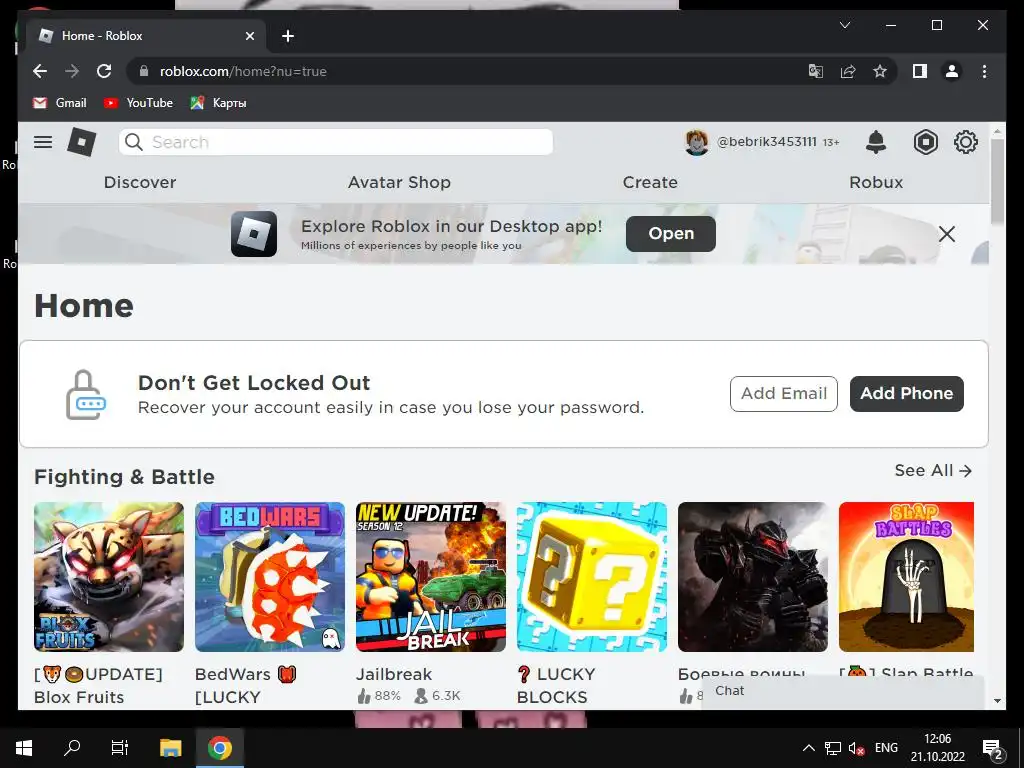Open the Robux page
This screenshot has height=768, width=1024.
[x=876, y=182]
